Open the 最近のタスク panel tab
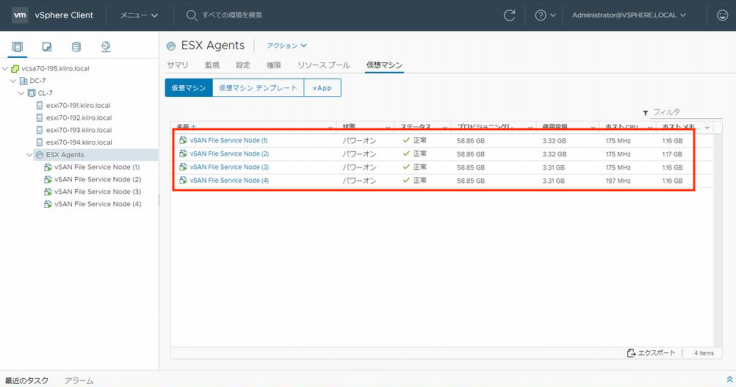The width and height of the screenshot is (736, 387). [27, 380]
